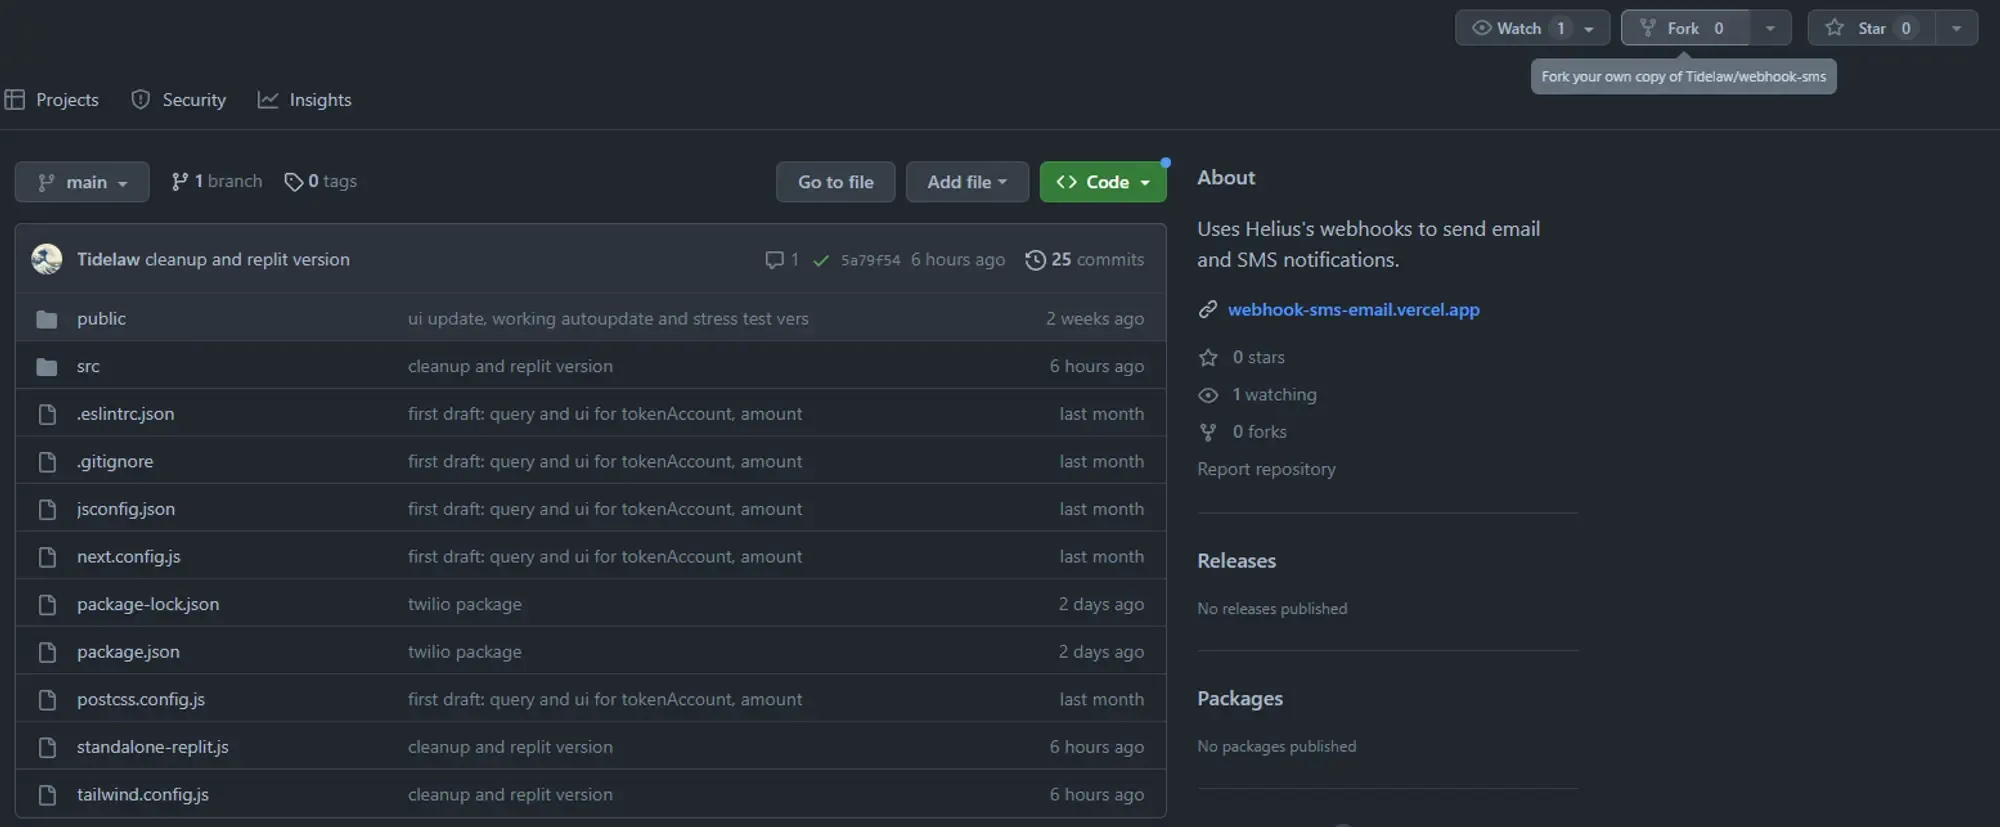Open the green Code dropdown
Image resolution: width=2000 pixels, height=827 pixels.
(1102, 182)
